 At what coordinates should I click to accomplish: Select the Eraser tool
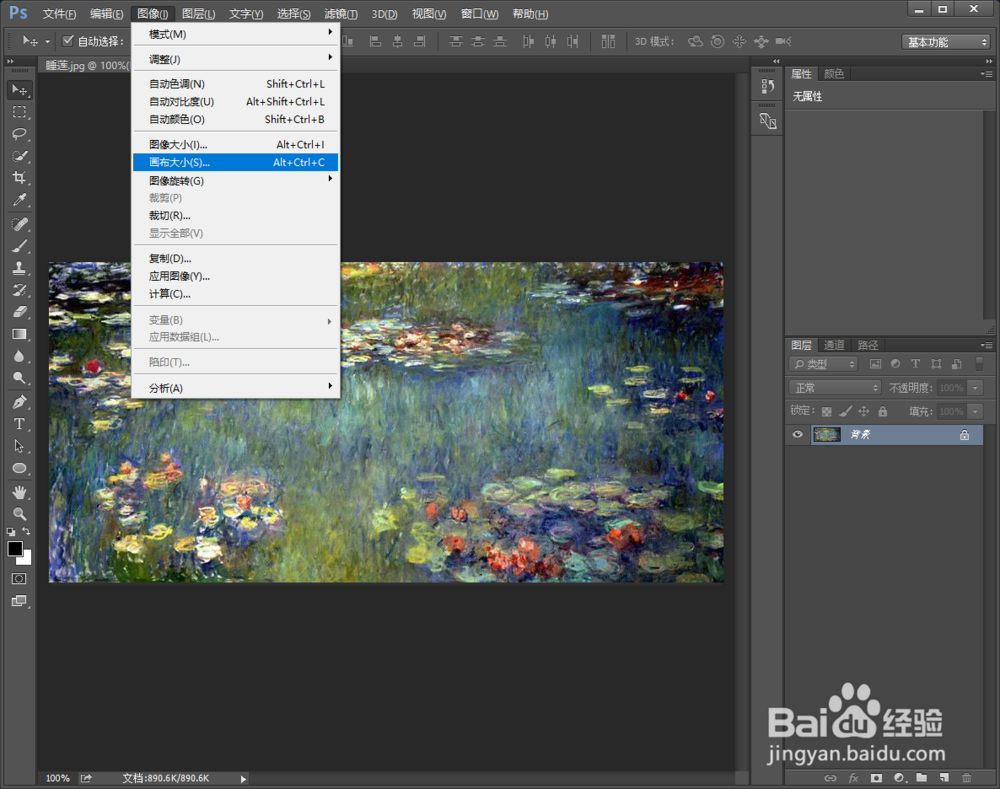[x=19, y=311]
